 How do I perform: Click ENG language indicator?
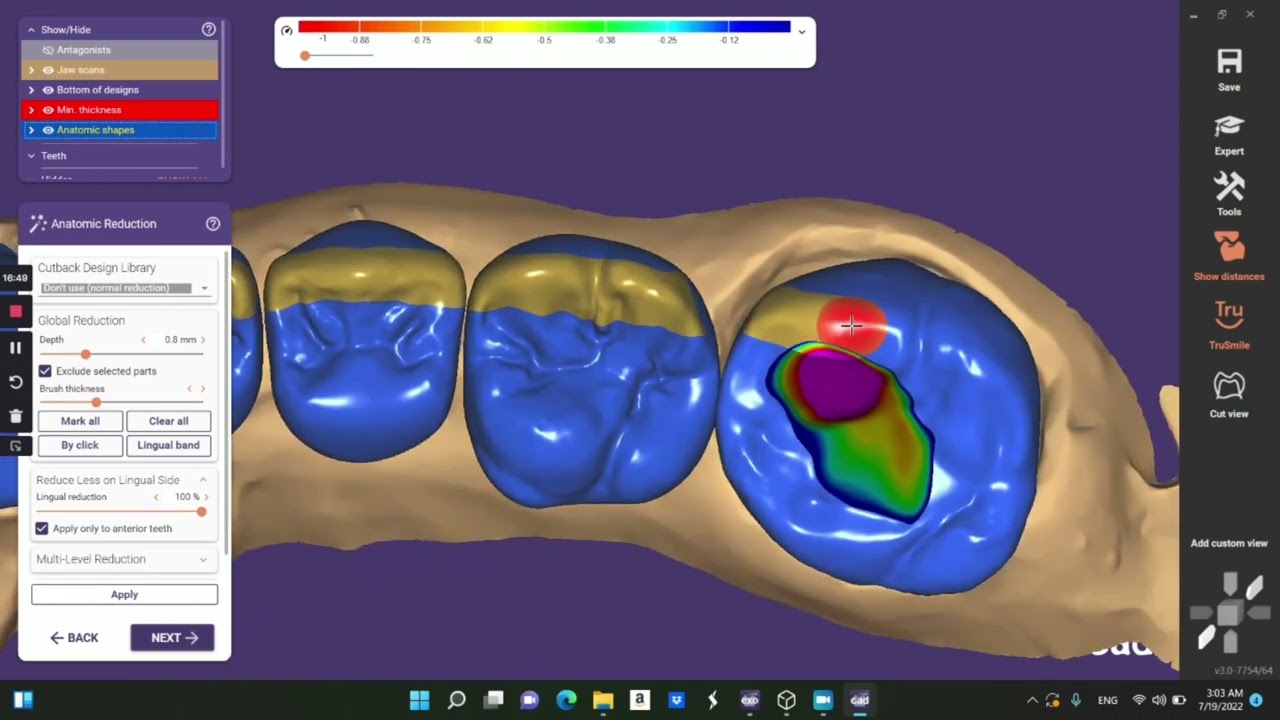(1107, 700)
